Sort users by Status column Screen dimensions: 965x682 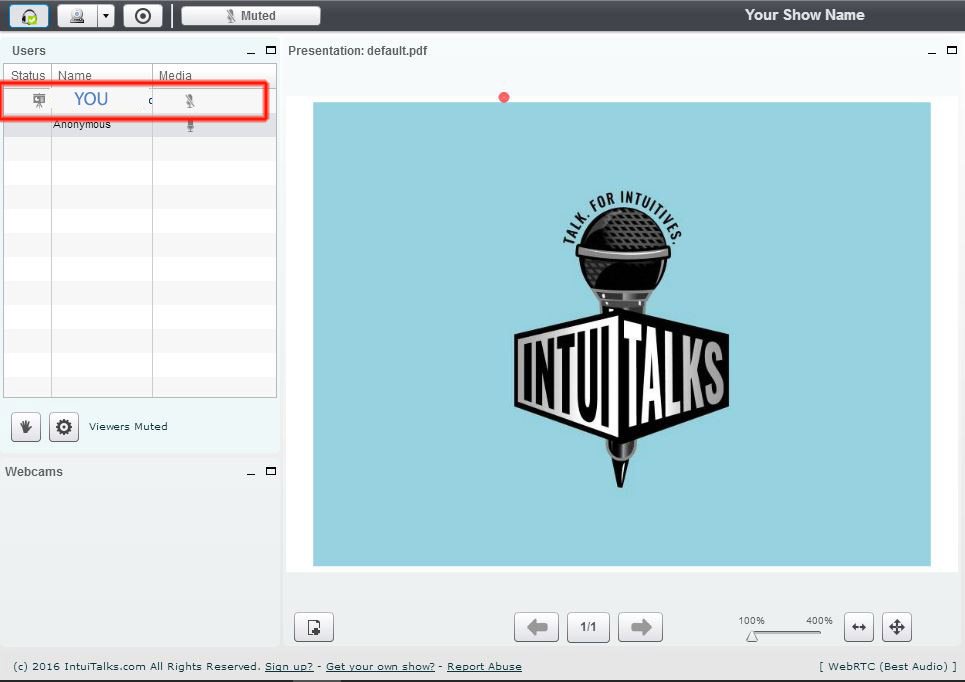click(28, 76)
